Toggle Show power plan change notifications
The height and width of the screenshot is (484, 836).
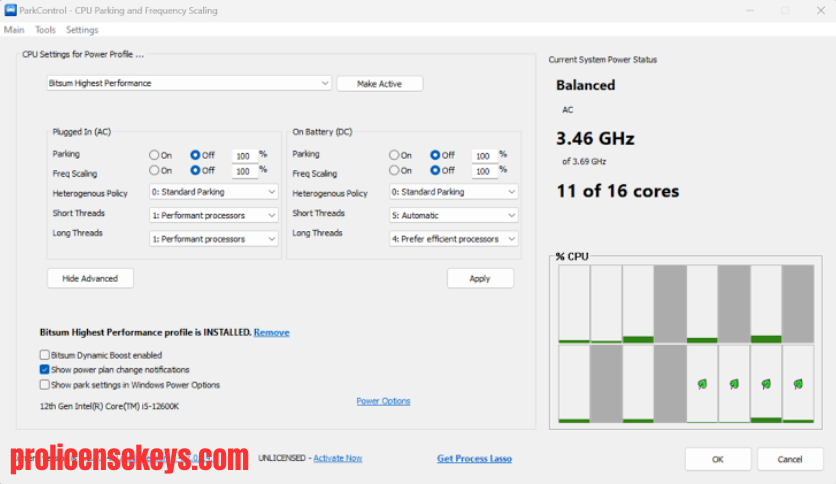pos(45,369)
